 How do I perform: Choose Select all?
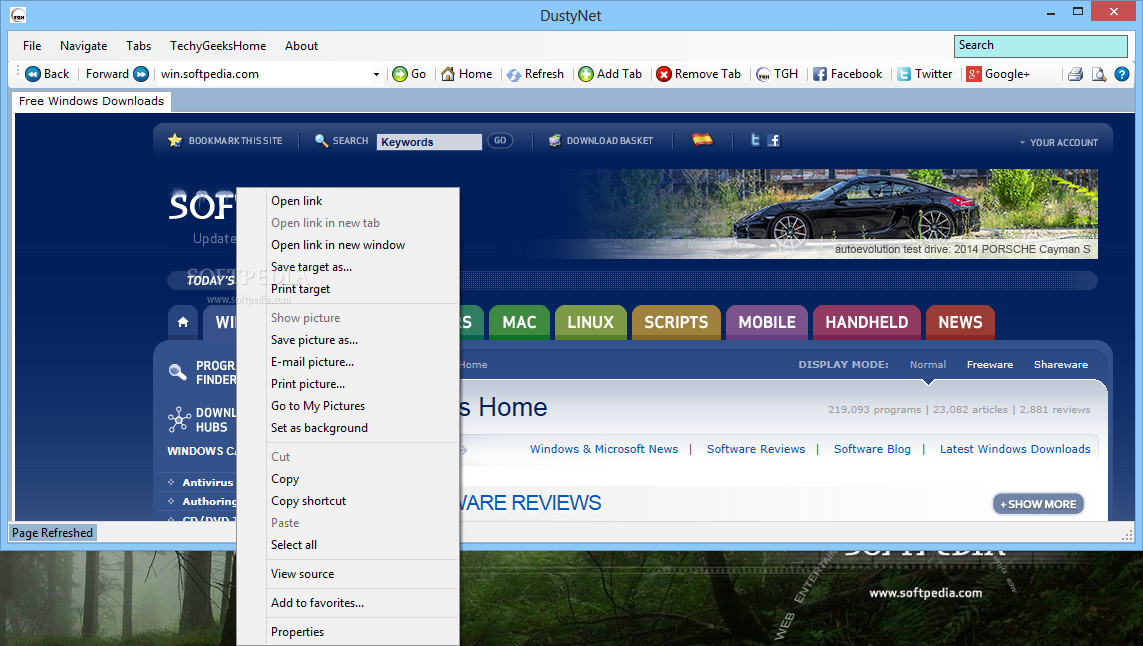[x=348, y=545]
